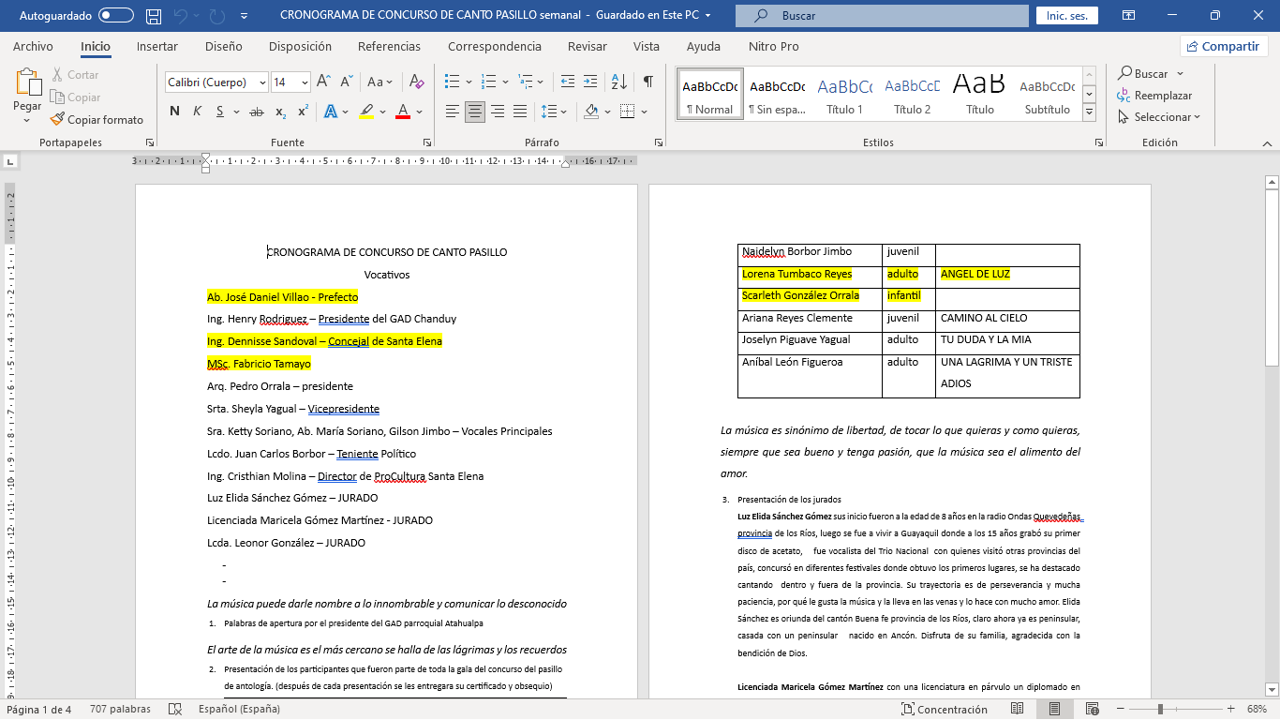Click the Save disk icon
The height and width of the screenshot is (720, 1280).
pyautogui.click(x=153, y=16)
